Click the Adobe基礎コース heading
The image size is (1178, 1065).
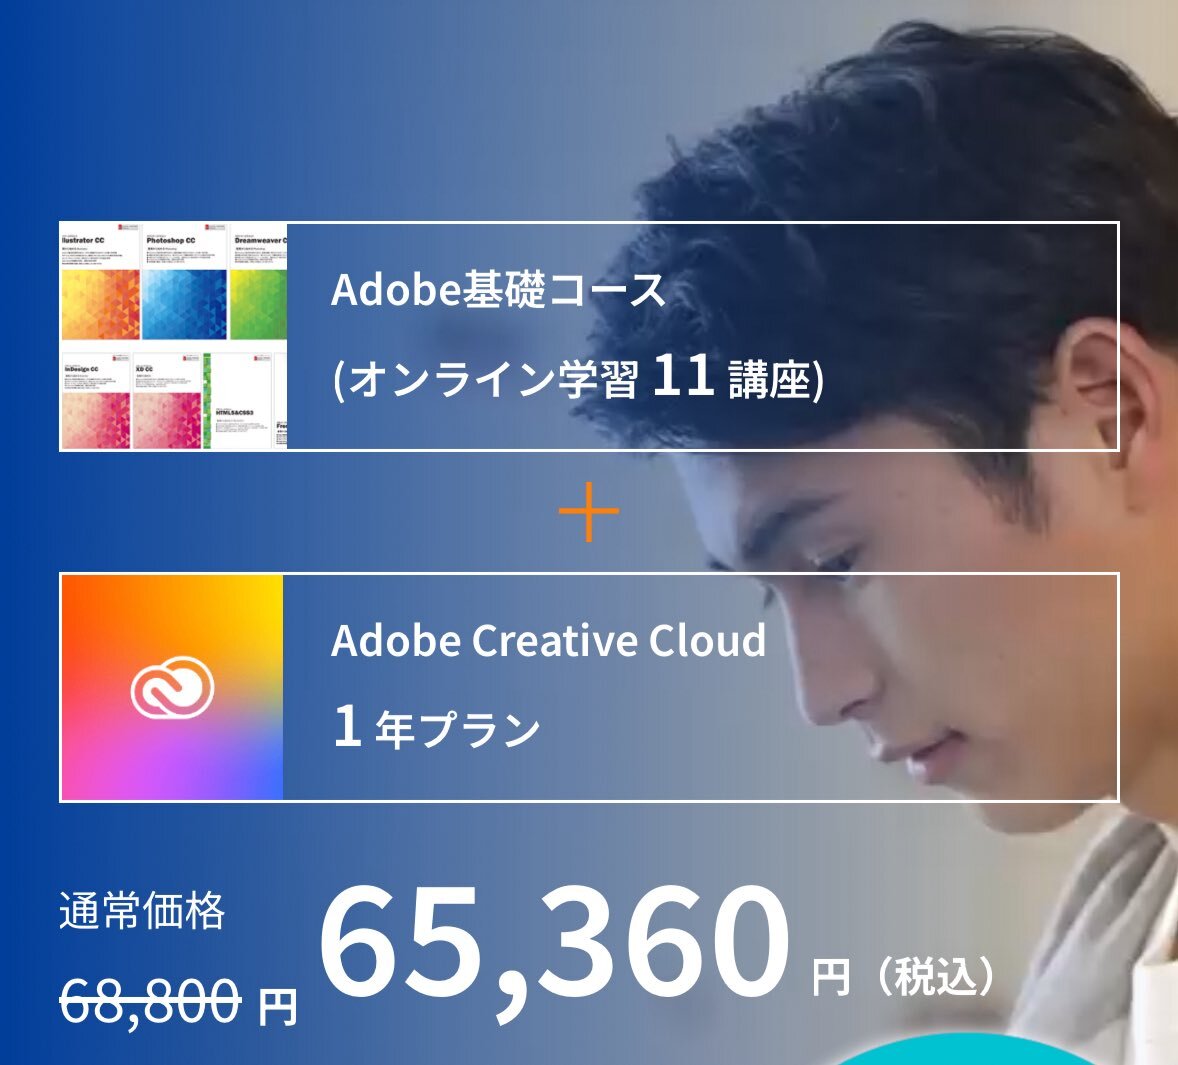click(498, 290)
